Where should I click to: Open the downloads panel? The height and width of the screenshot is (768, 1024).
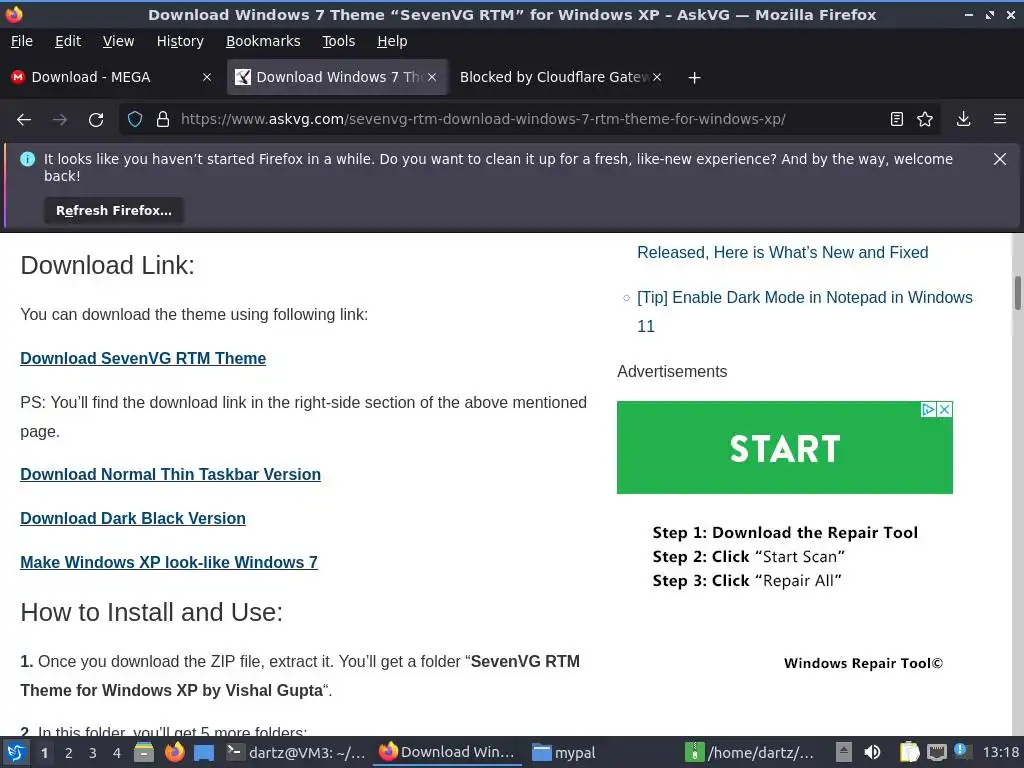click(963, 120)
